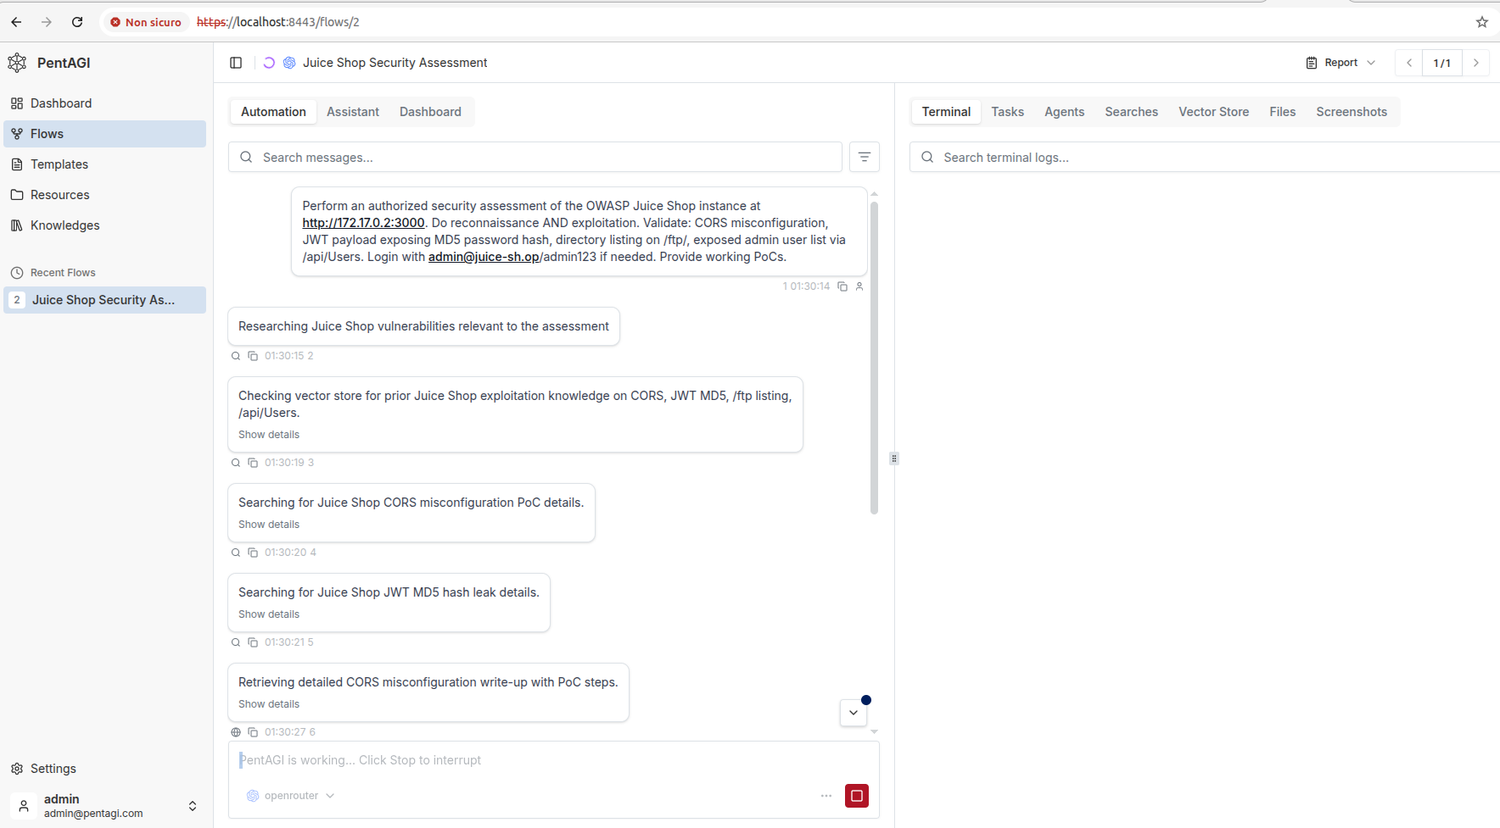The height and width of the screenshot is (828, 1500).
Task: Show details for CORS misconfiguration PoC search
Action: pyautogui.click(x=269, y=525)
